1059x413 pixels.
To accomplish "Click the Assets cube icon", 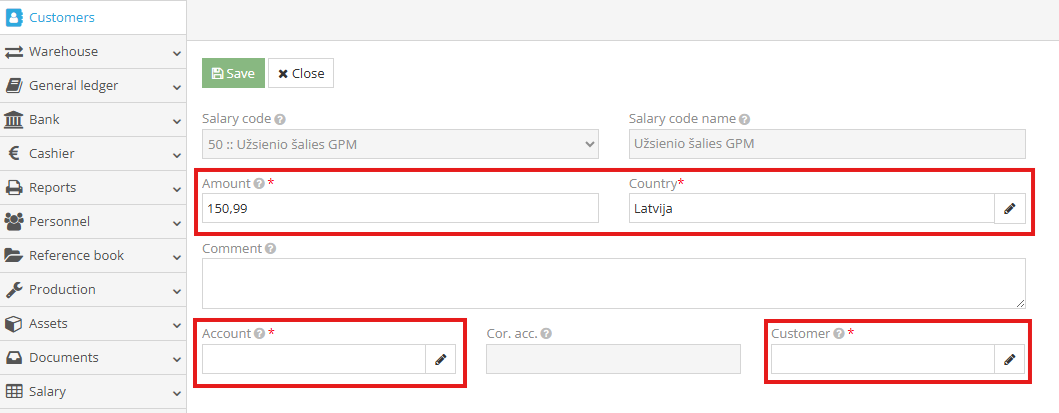I will click(x=14, y=324).
